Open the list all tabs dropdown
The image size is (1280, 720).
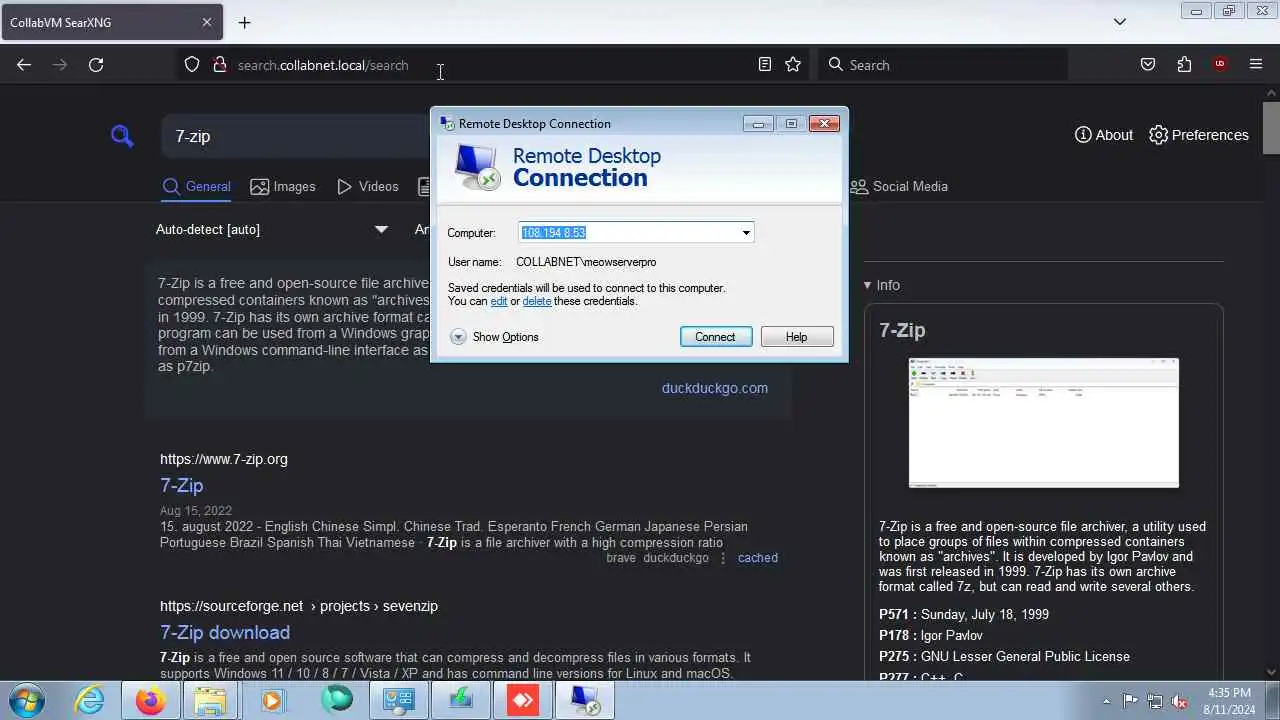point(1120,22)
